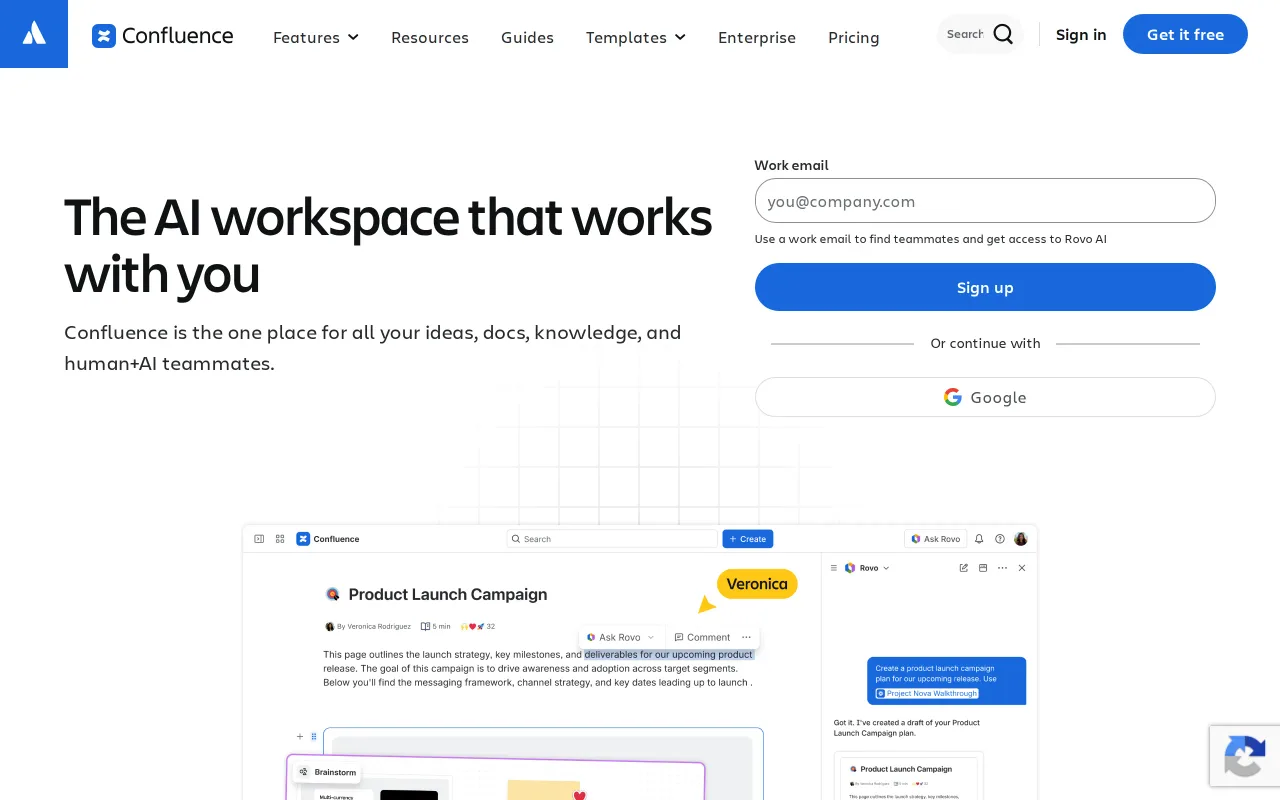Screen dimensions: 1280x800
Task: Click the notification bell in the preview
Action: [979, 539]
